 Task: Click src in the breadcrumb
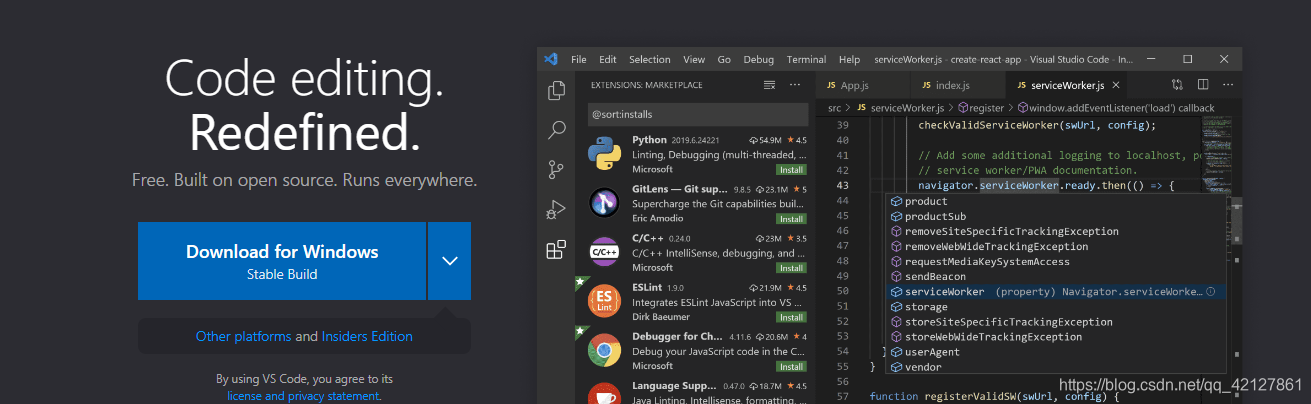[835, 108]
